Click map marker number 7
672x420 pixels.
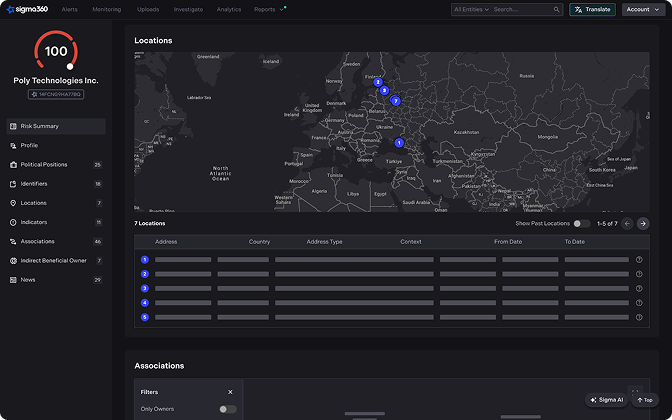(395, 101)
